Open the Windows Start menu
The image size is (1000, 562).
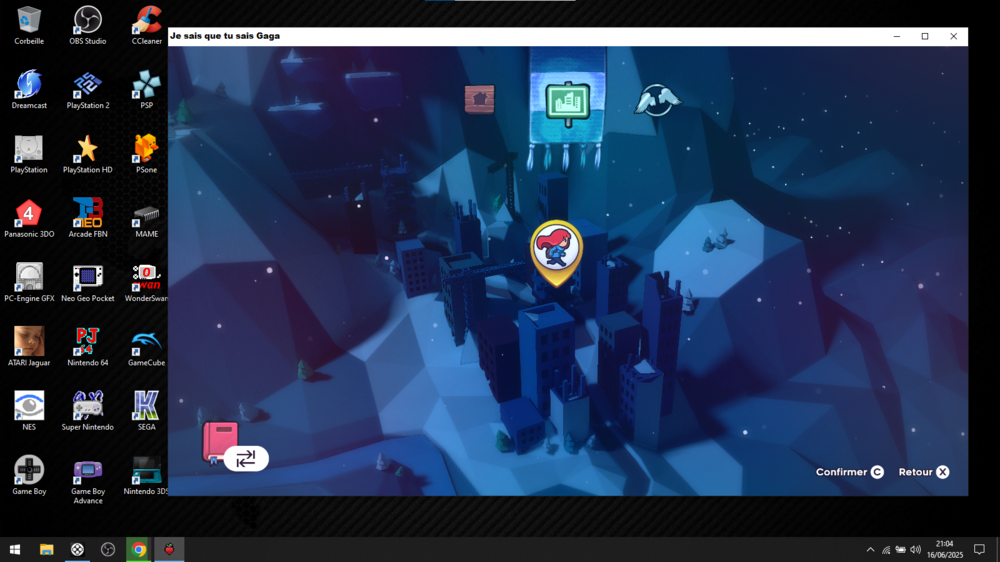click(x=15, y=550)
